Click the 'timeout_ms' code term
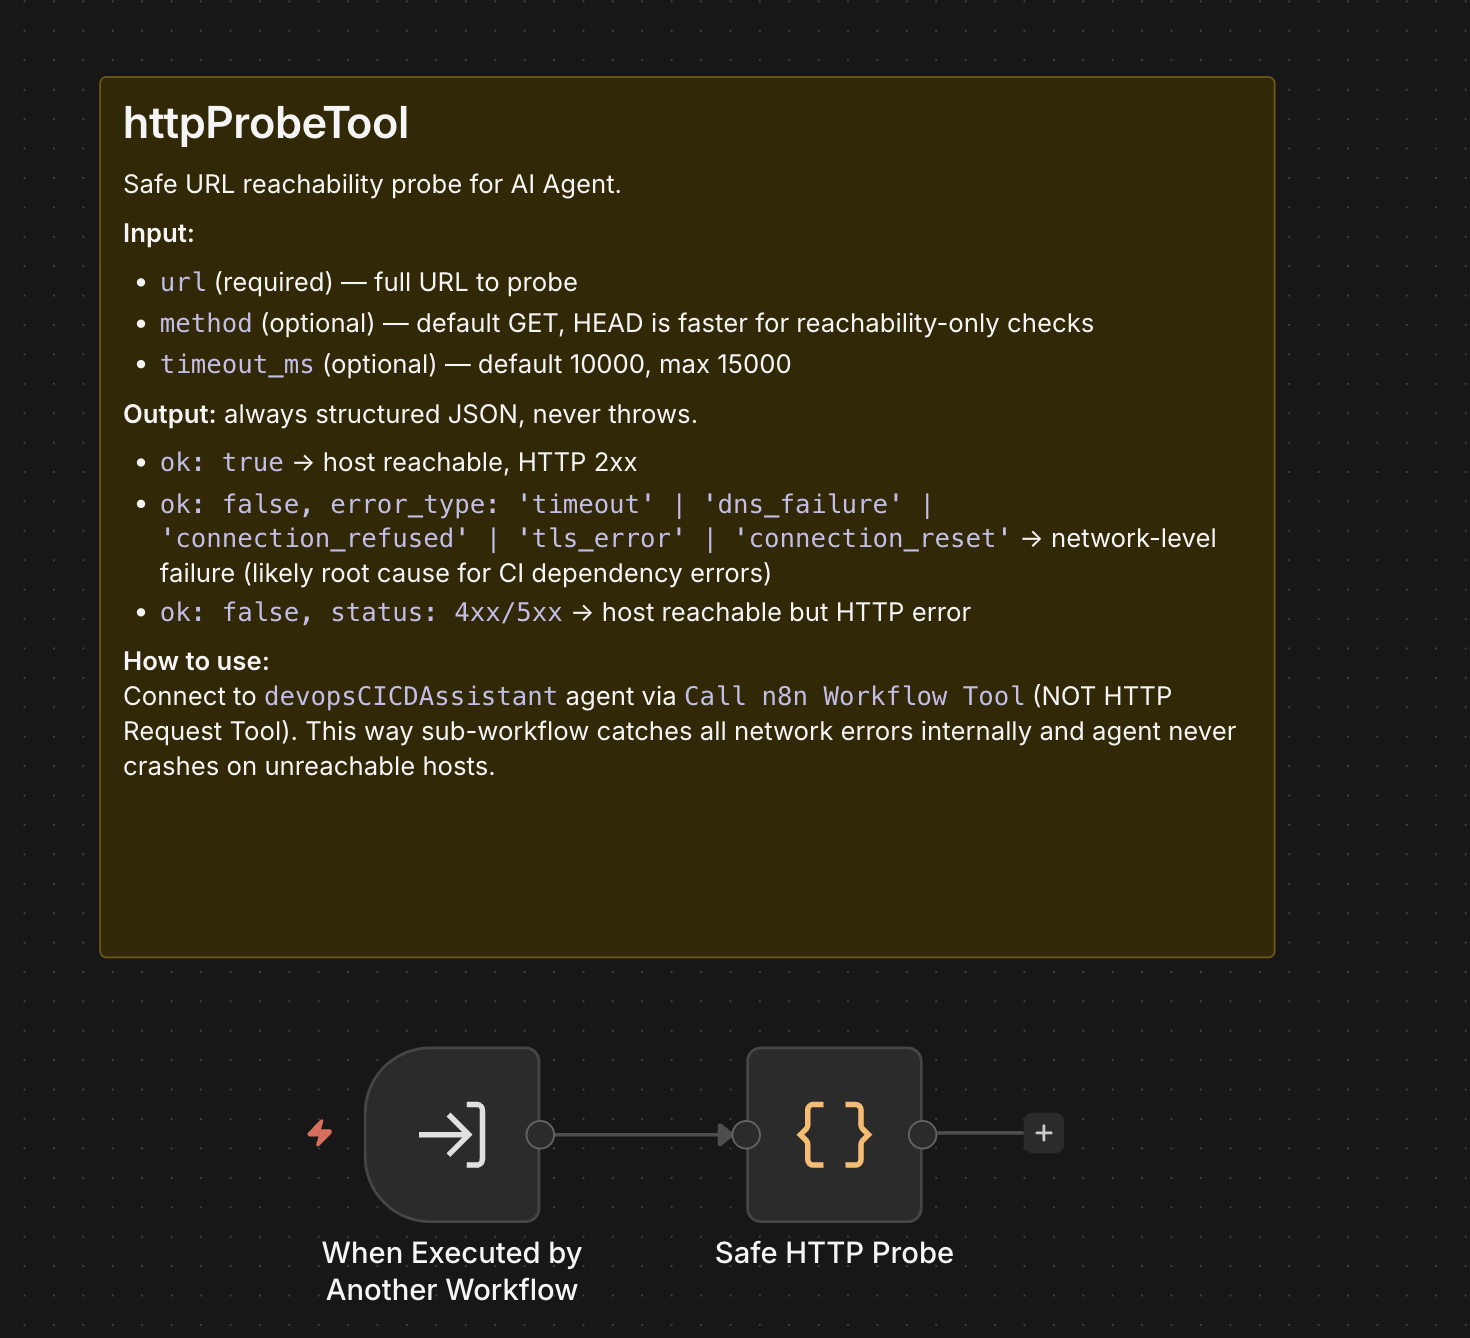1470x1338 pixels. coord(237,364)
